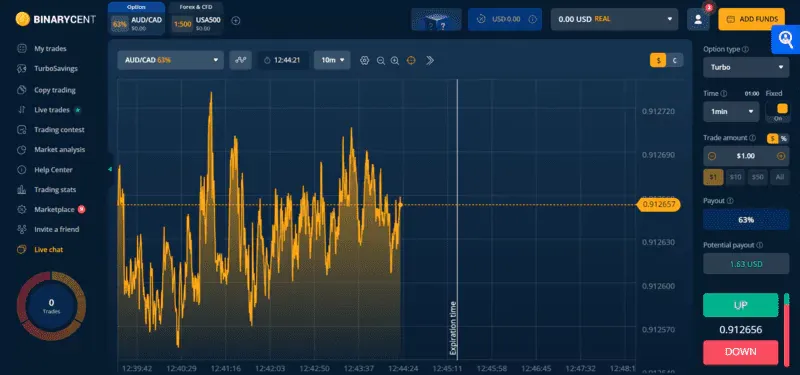Click the $1.00 trade amount field
Image resolution: width=800 pixels, height=375 pixels.
click(746, 156)
